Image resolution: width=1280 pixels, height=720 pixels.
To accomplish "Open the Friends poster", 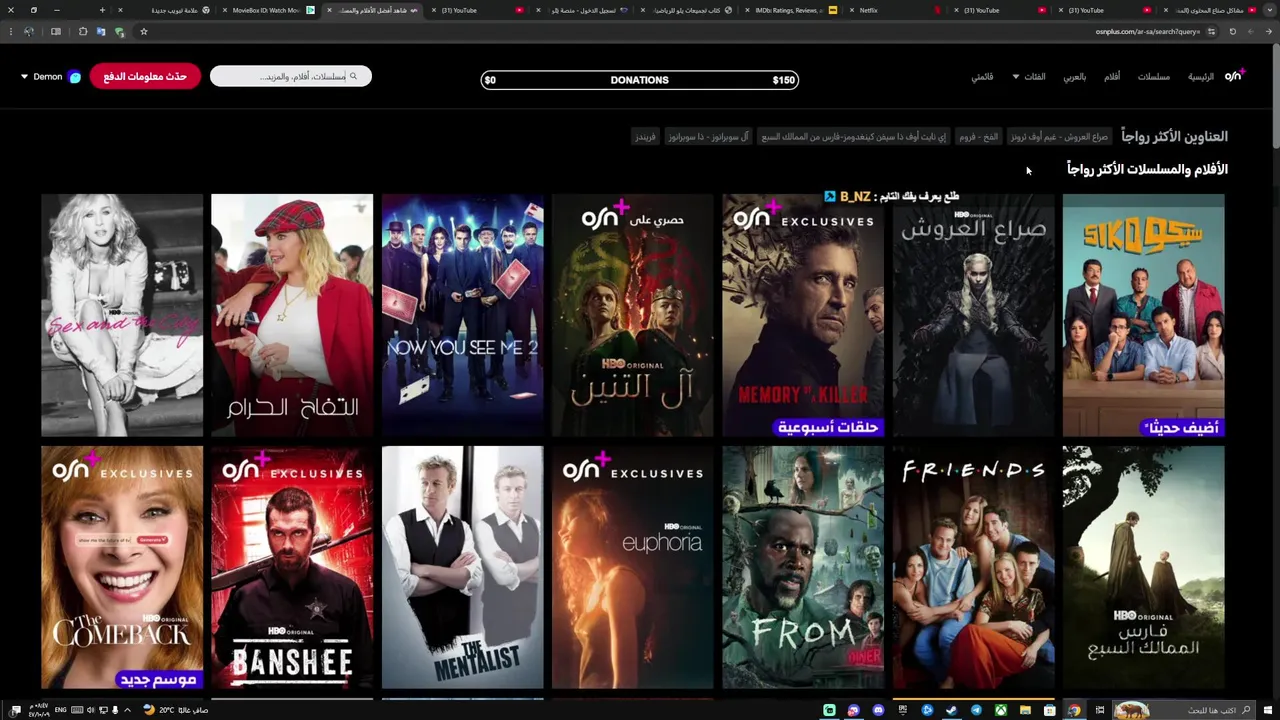I will coord(973,568).
